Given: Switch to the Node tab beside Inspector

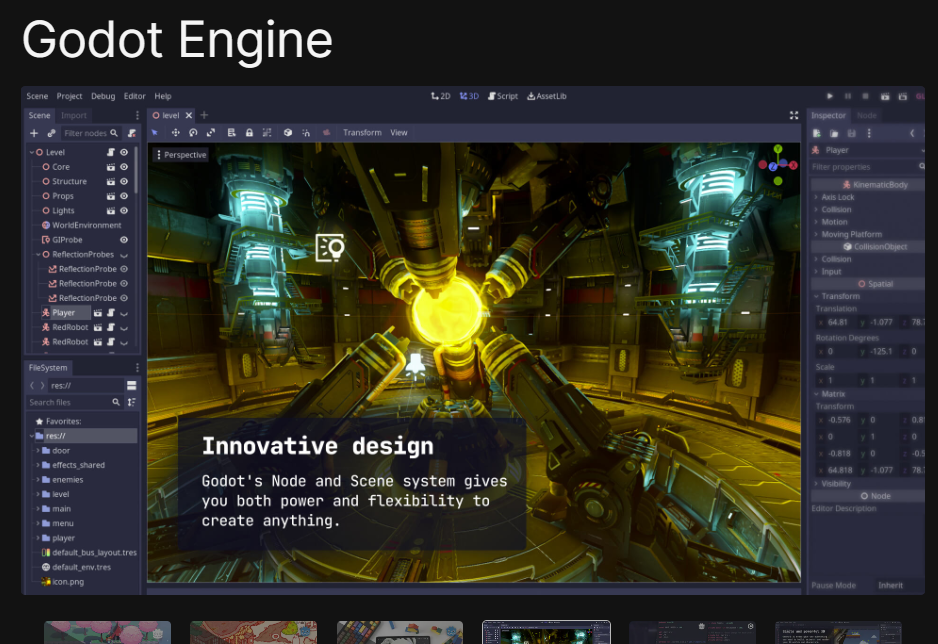Looking at the screenshot, I should [x=867, y=115].
